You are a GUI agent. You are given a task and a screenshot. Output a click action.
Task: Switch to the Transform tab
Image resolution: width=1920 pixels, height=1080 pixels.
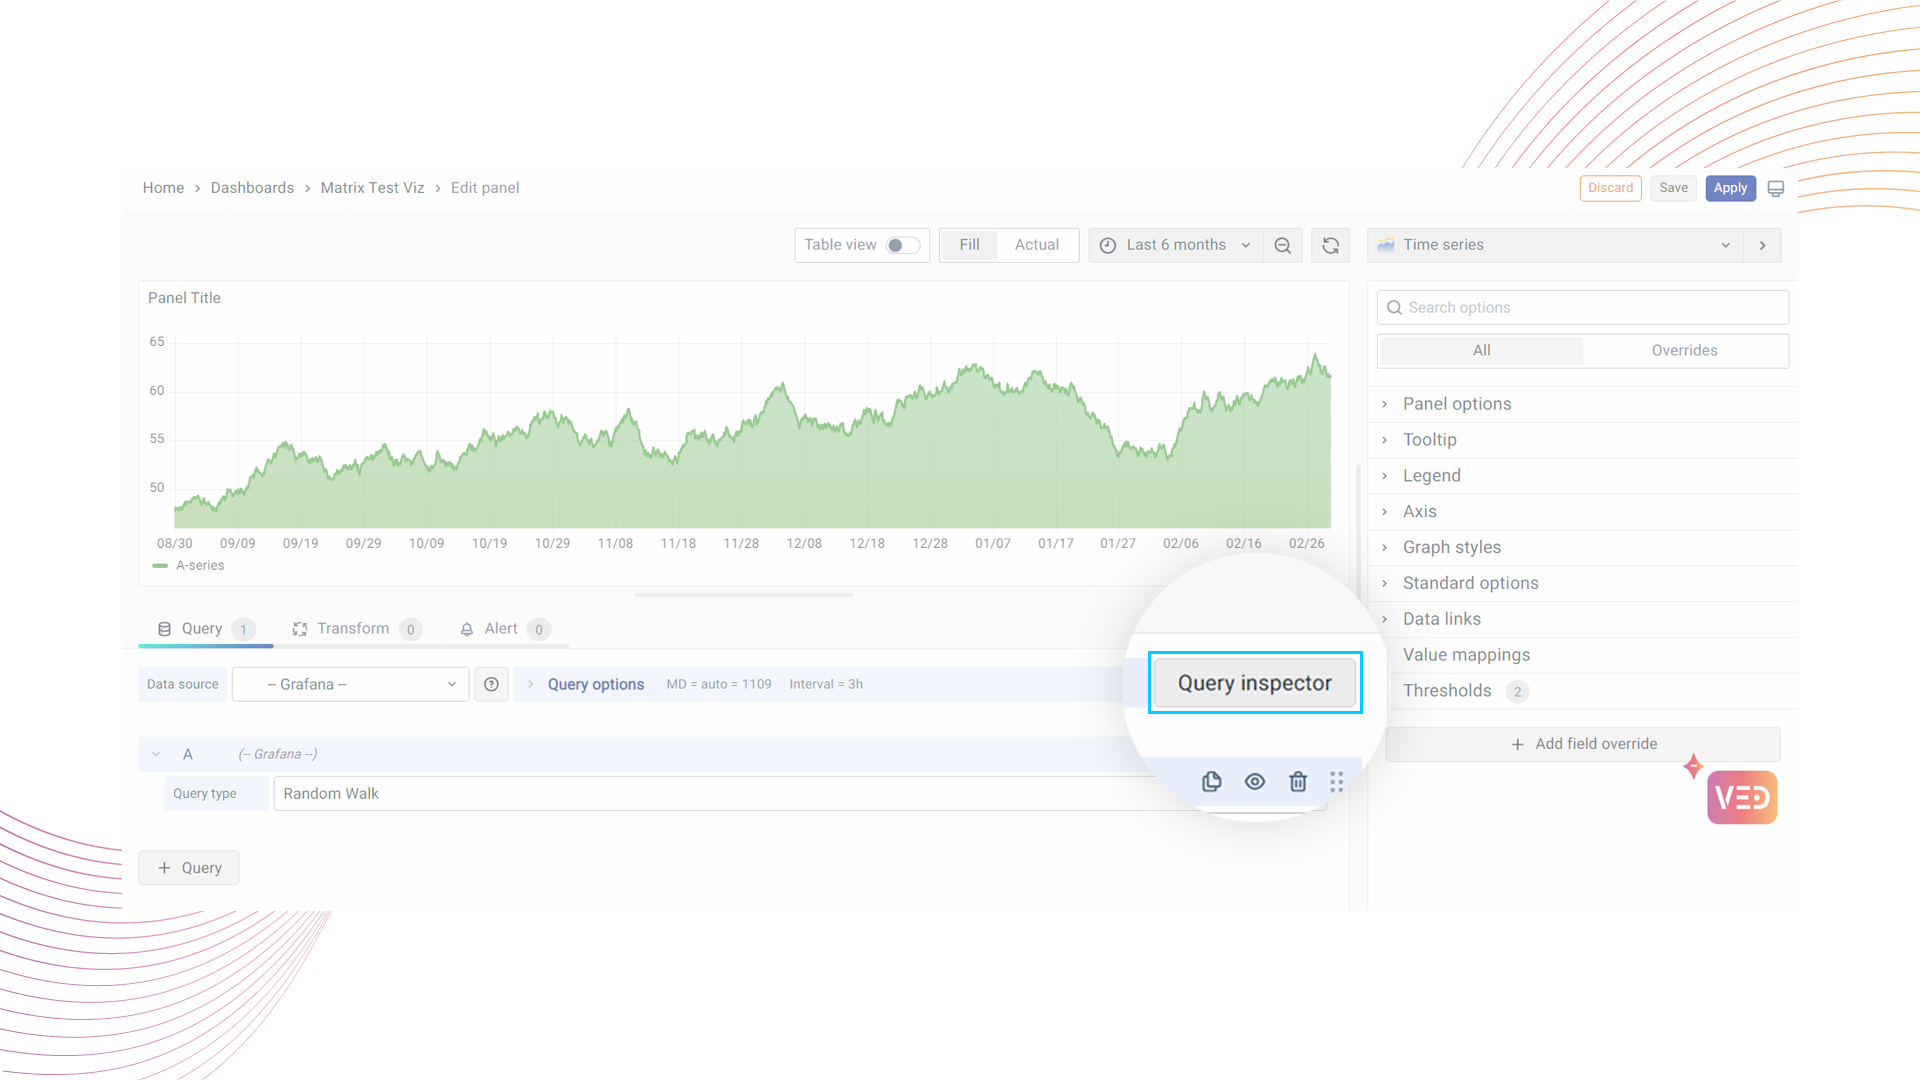pos(353,629)
